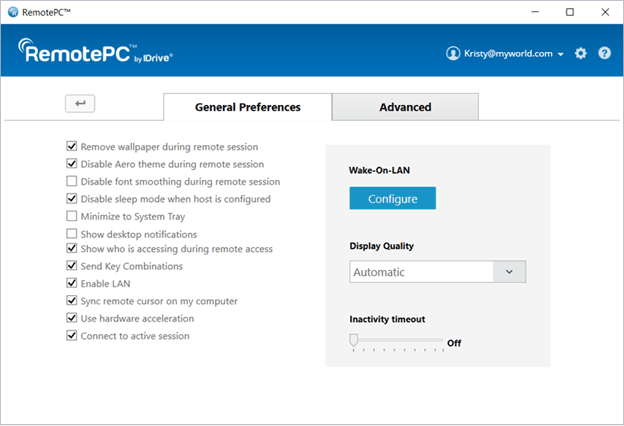The image size is (624, 426).
Task: Click the Wake-On-LAN heading
Action: (379, 170)
